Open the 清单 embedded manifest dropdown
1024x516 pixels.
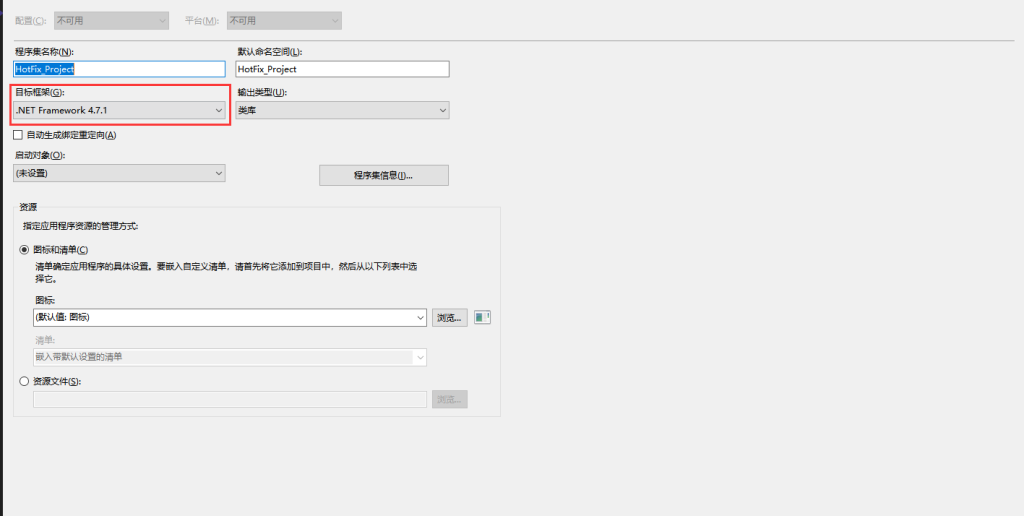[230, 357]
